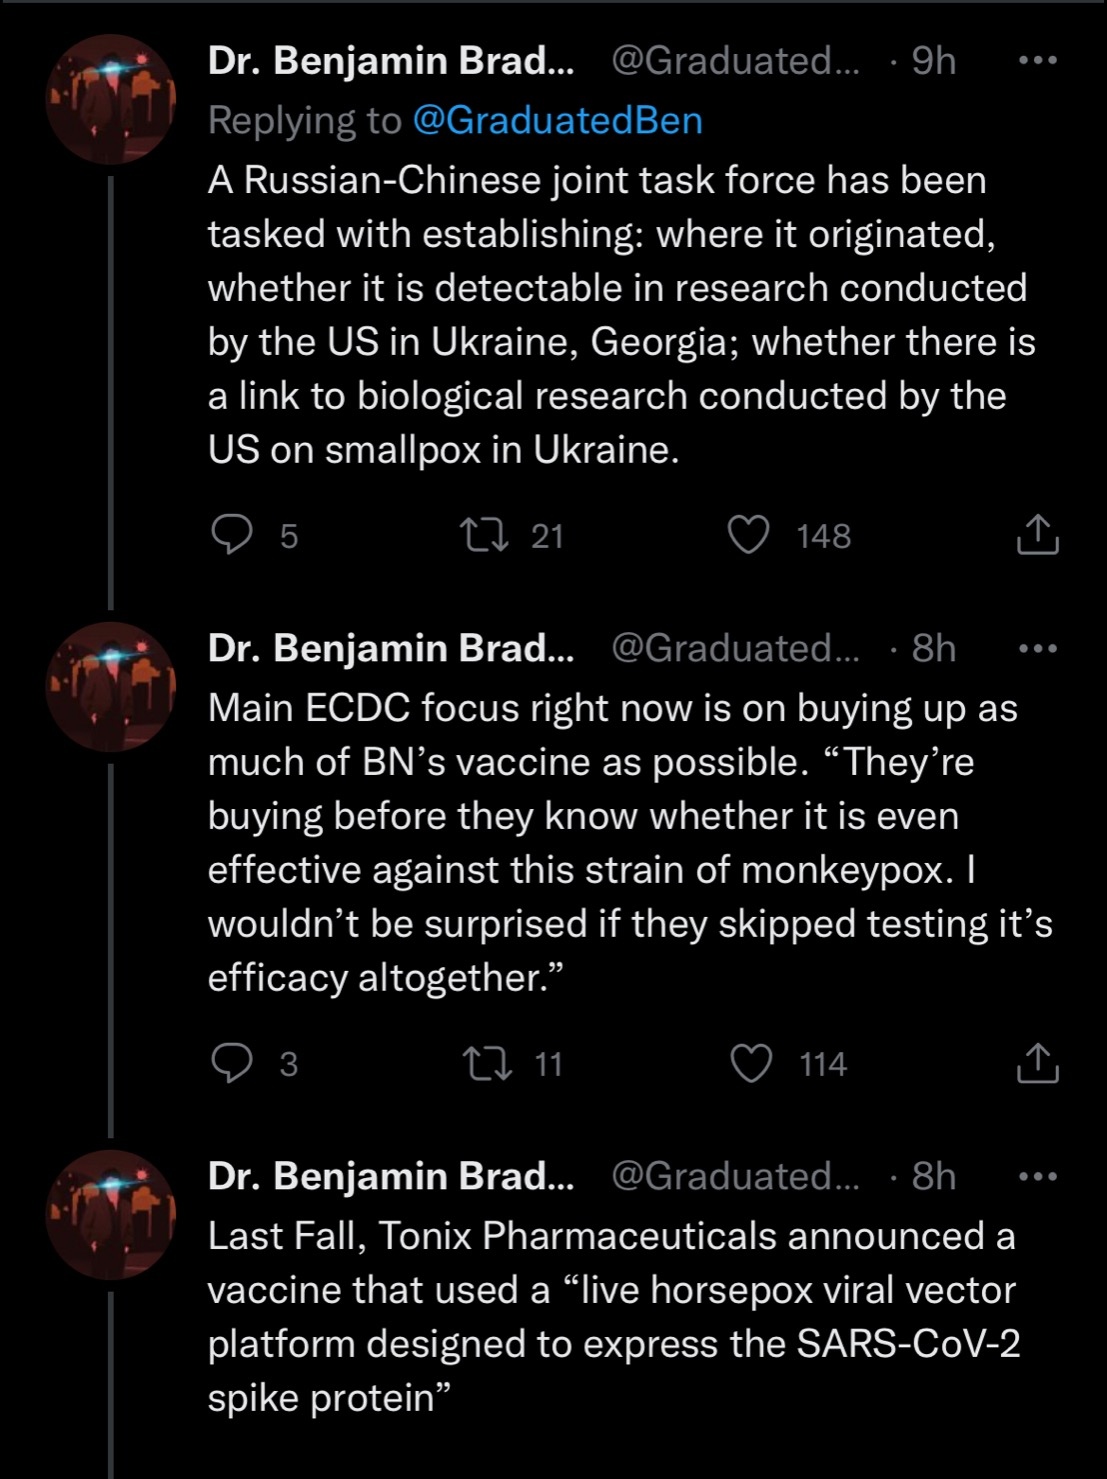This screenshot has width=1107, height=1479.
Task: Retweet the Russian-Chinese task force tweet
Action: click(x=490, y=535)
